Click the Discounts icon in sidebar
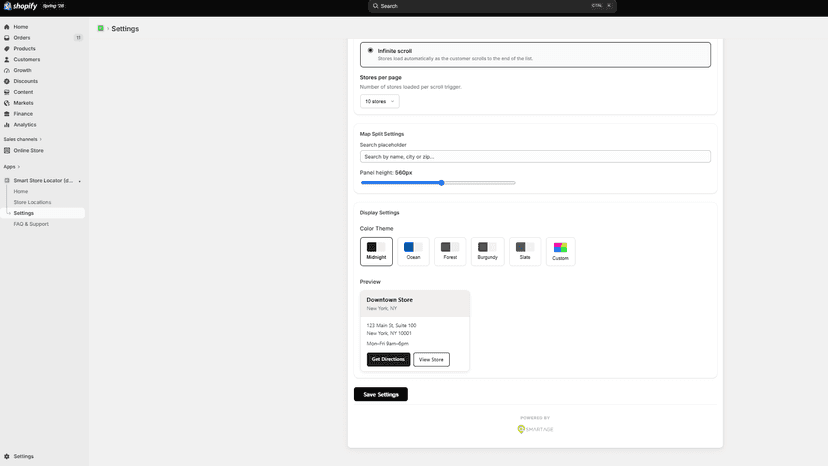Image resolution: width=828 pixels, height=466 pixels. pyautogui.click(x=7, y=81)
